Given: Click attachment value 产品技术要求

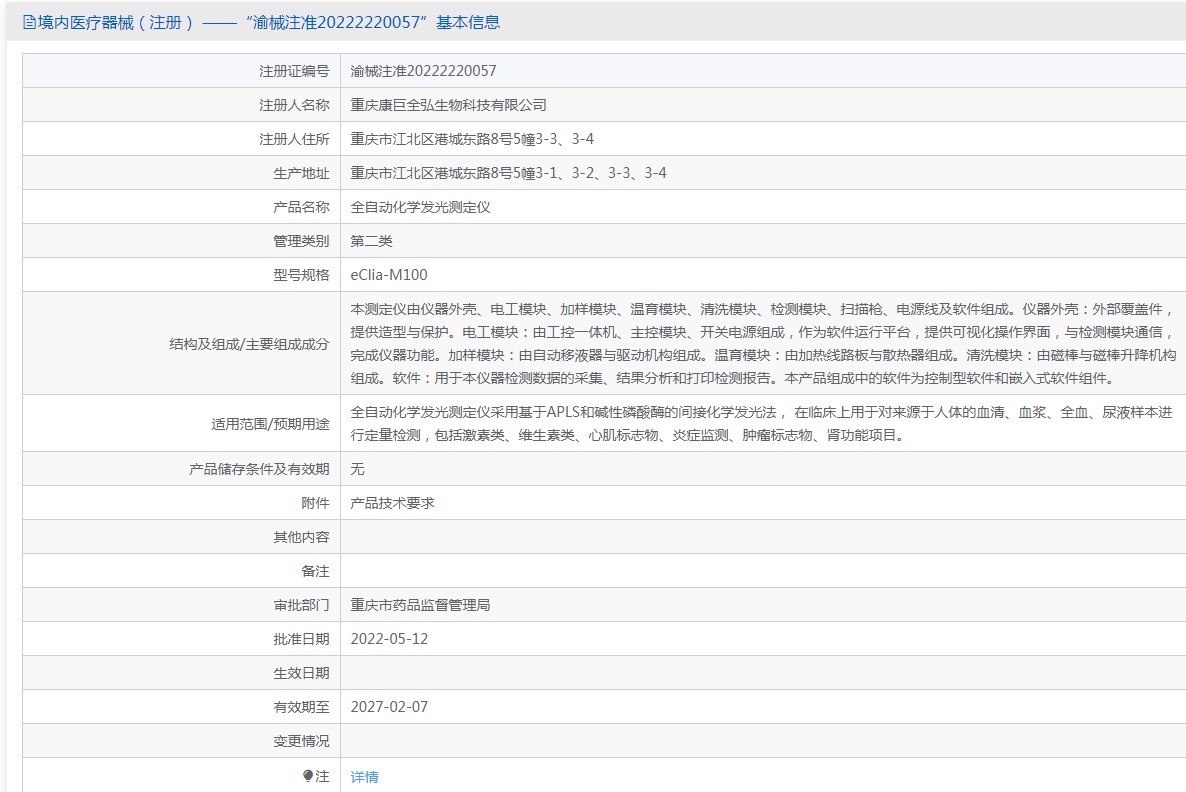Looking at the screenshot, I should click(393, 503).
